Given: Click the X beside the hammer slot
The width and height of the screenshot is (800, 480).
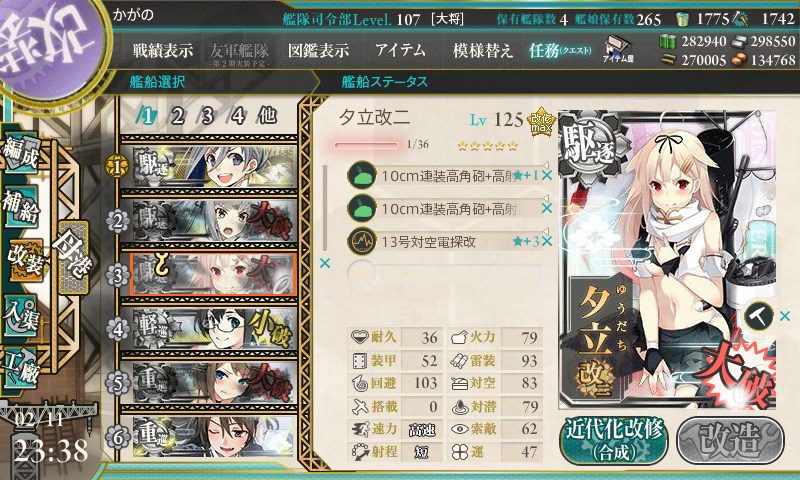Looking at the screenshot, I should click(x=785, y=316).
